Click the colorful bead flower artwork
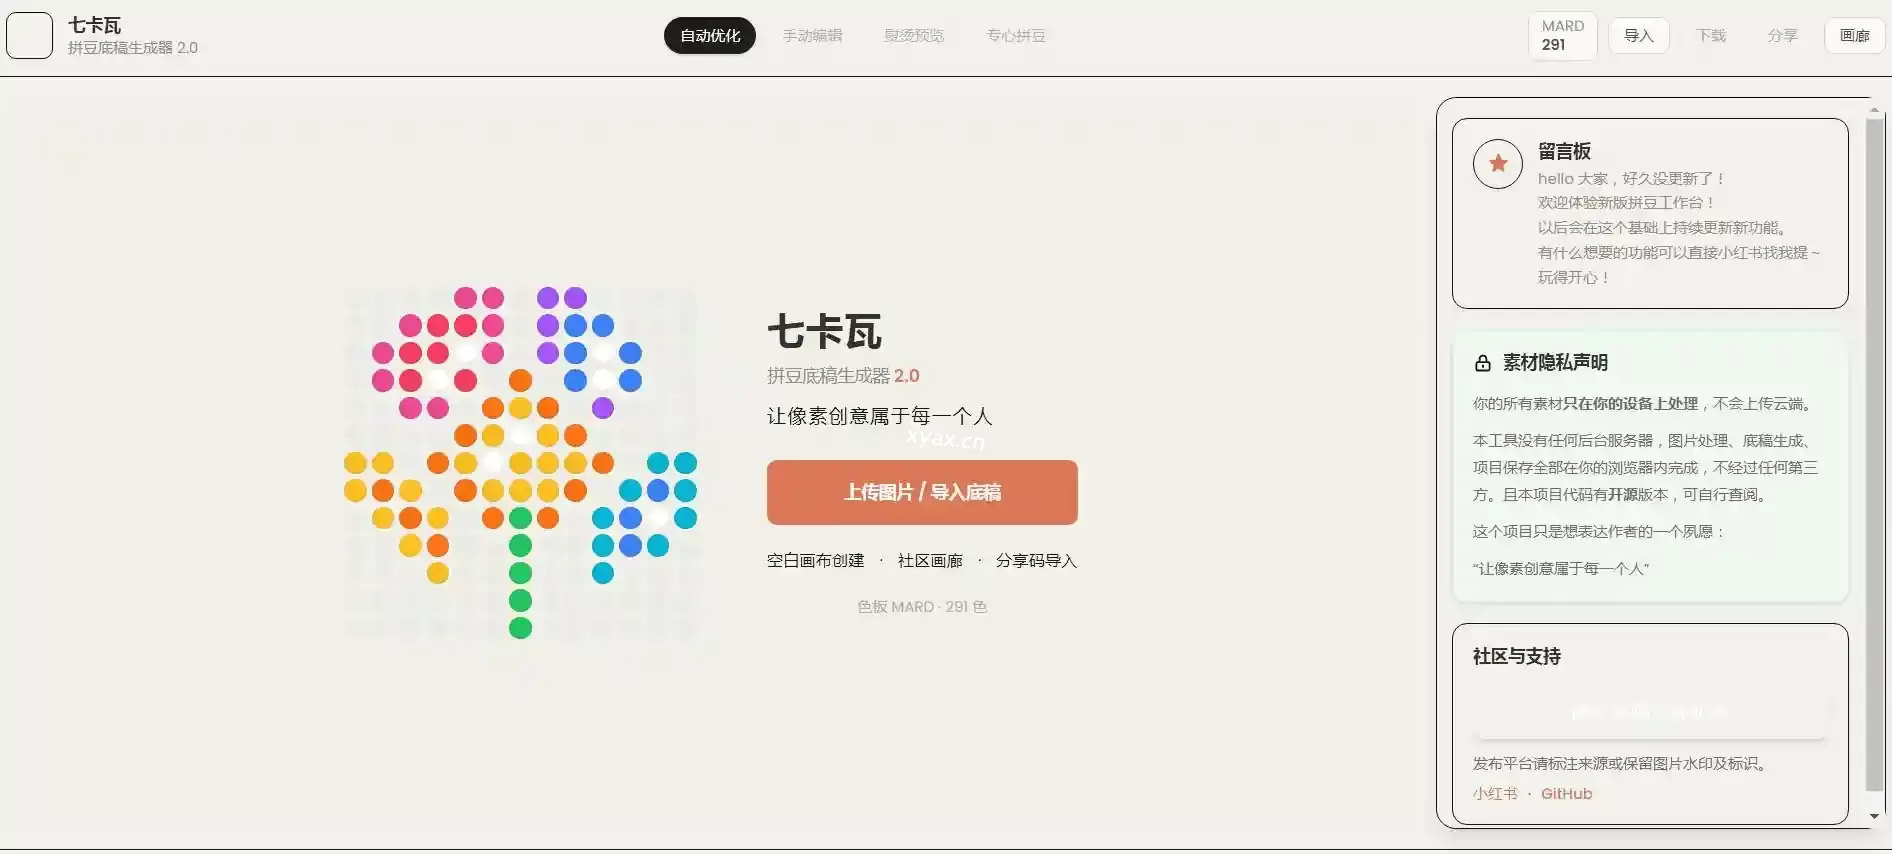This screenshot has height=854, width=1892. coord(520,462)
